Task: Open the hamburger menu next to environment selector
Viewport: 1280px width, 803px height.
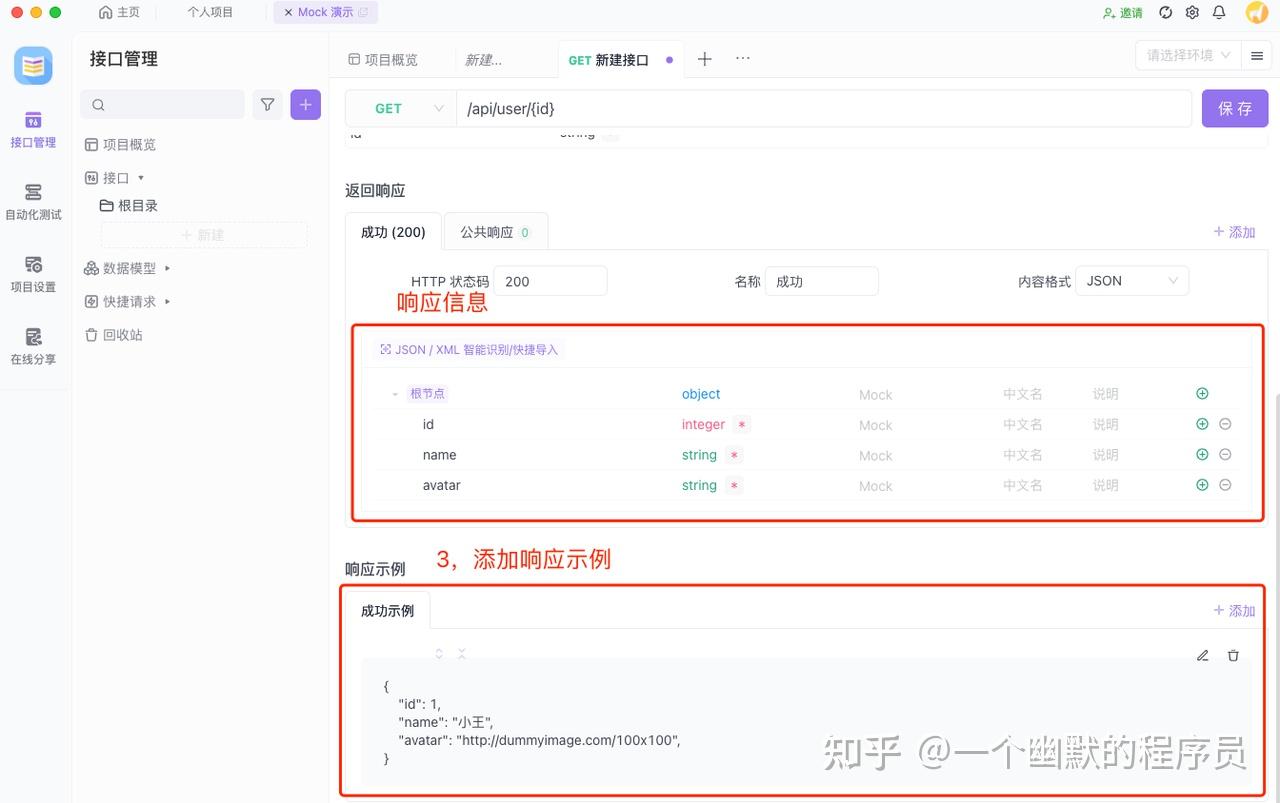Action: pos(1257,56)
